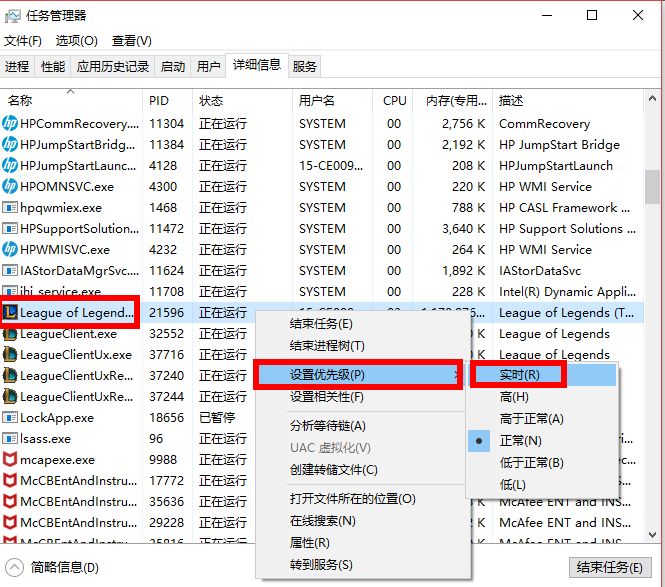Sort processes by CPU column
Screen dimensions: 665x587
tap(392, 101)
